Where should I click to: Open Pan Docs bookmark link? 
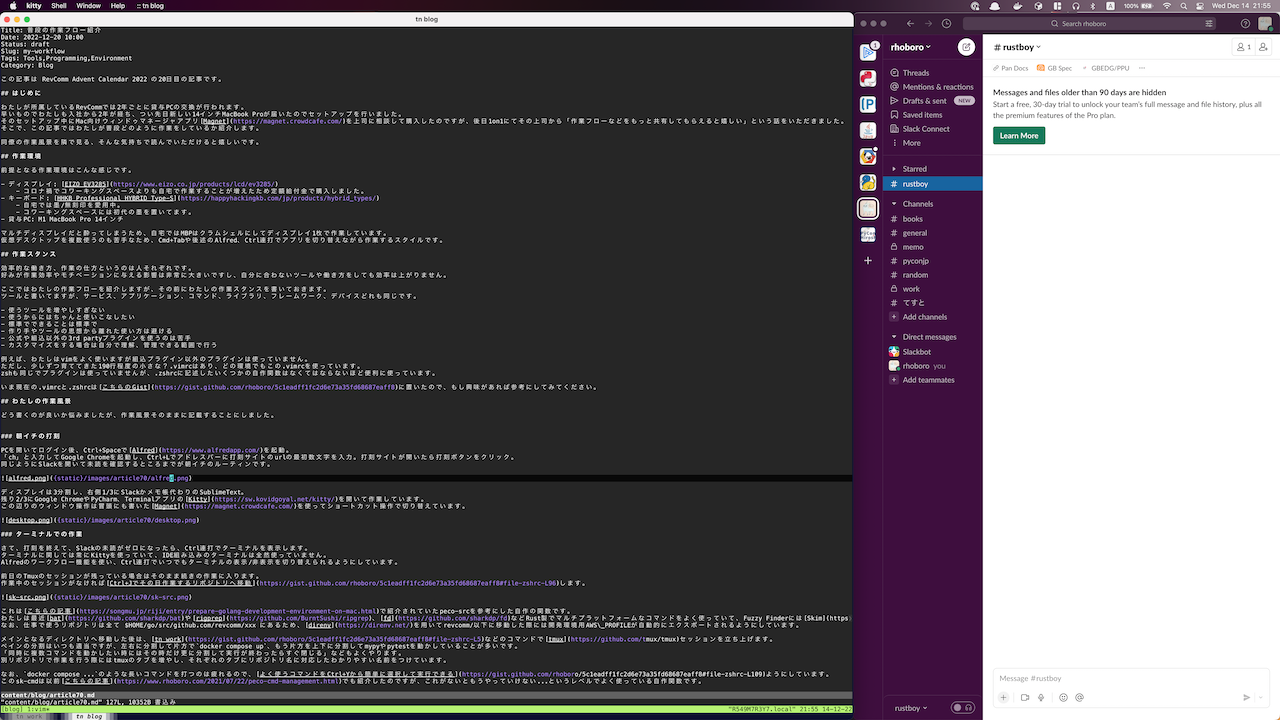coord(1010,68)
